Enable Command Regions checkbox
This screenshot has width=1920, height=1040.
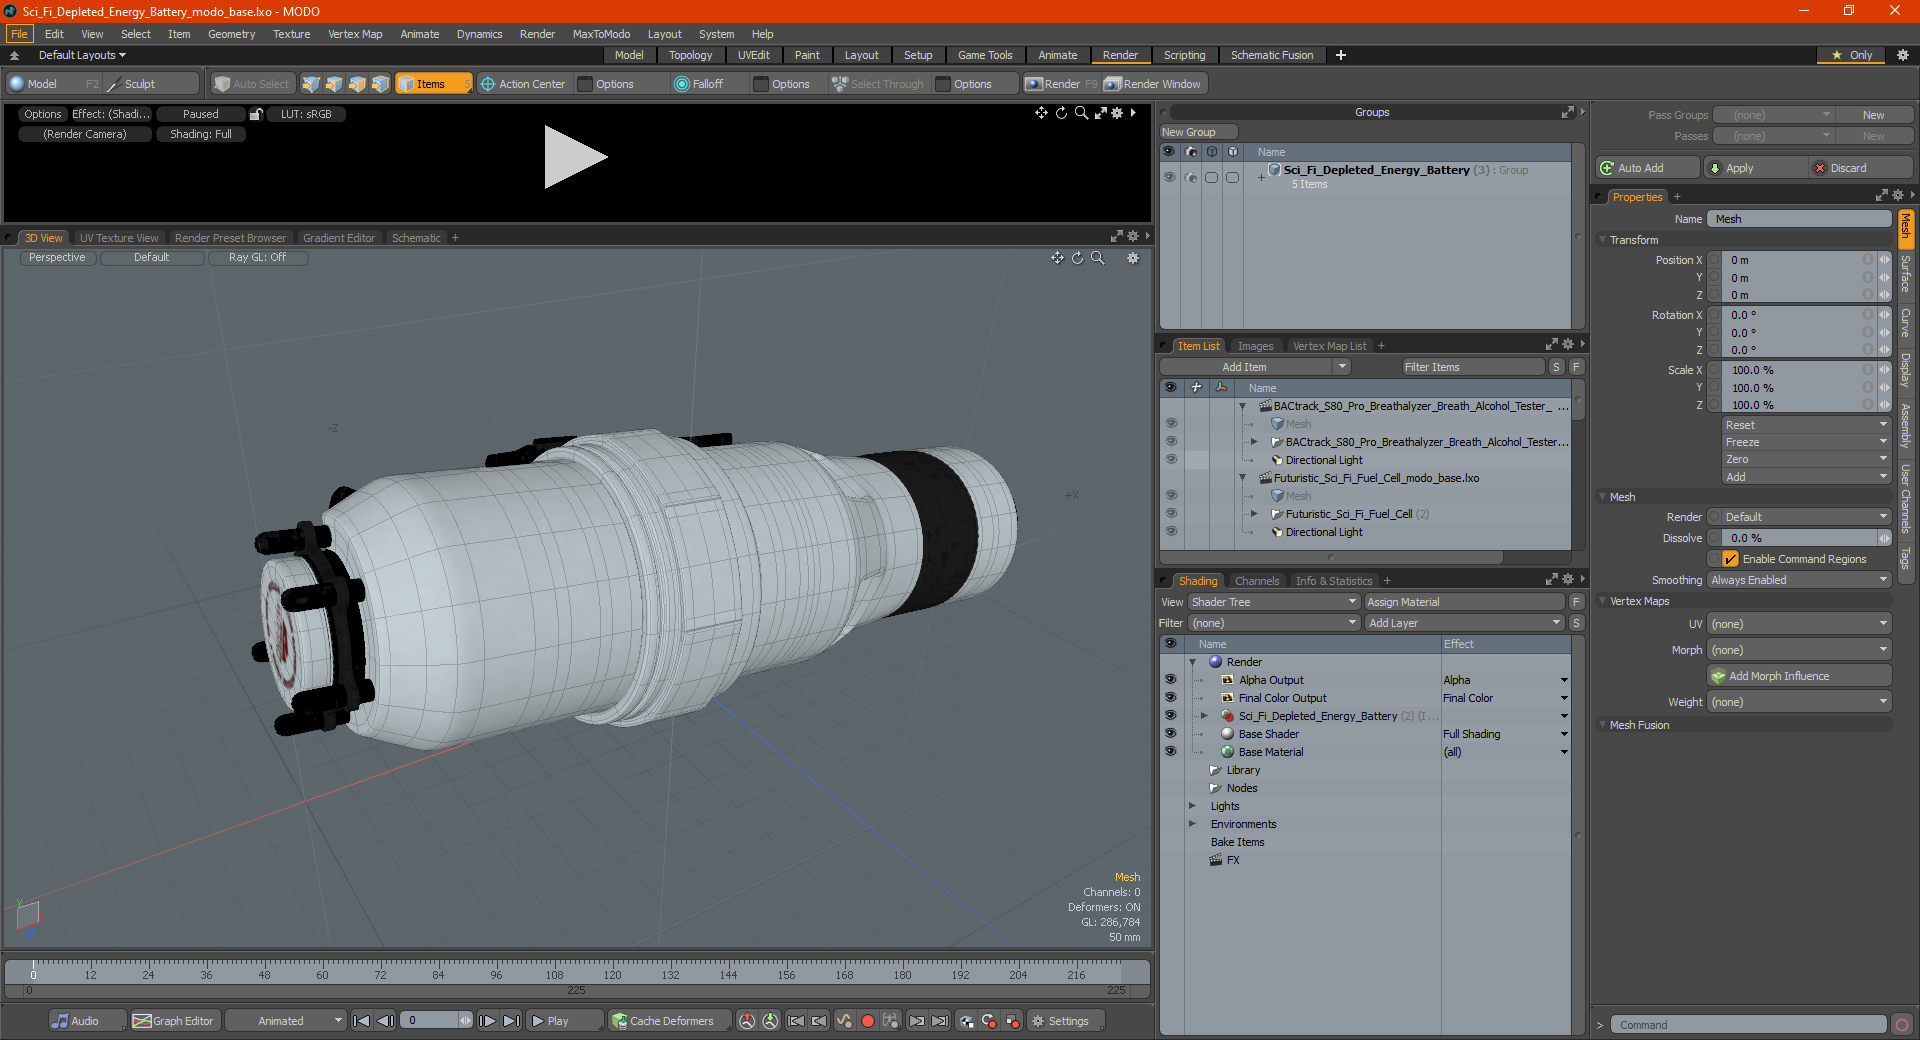[1730, 559]
